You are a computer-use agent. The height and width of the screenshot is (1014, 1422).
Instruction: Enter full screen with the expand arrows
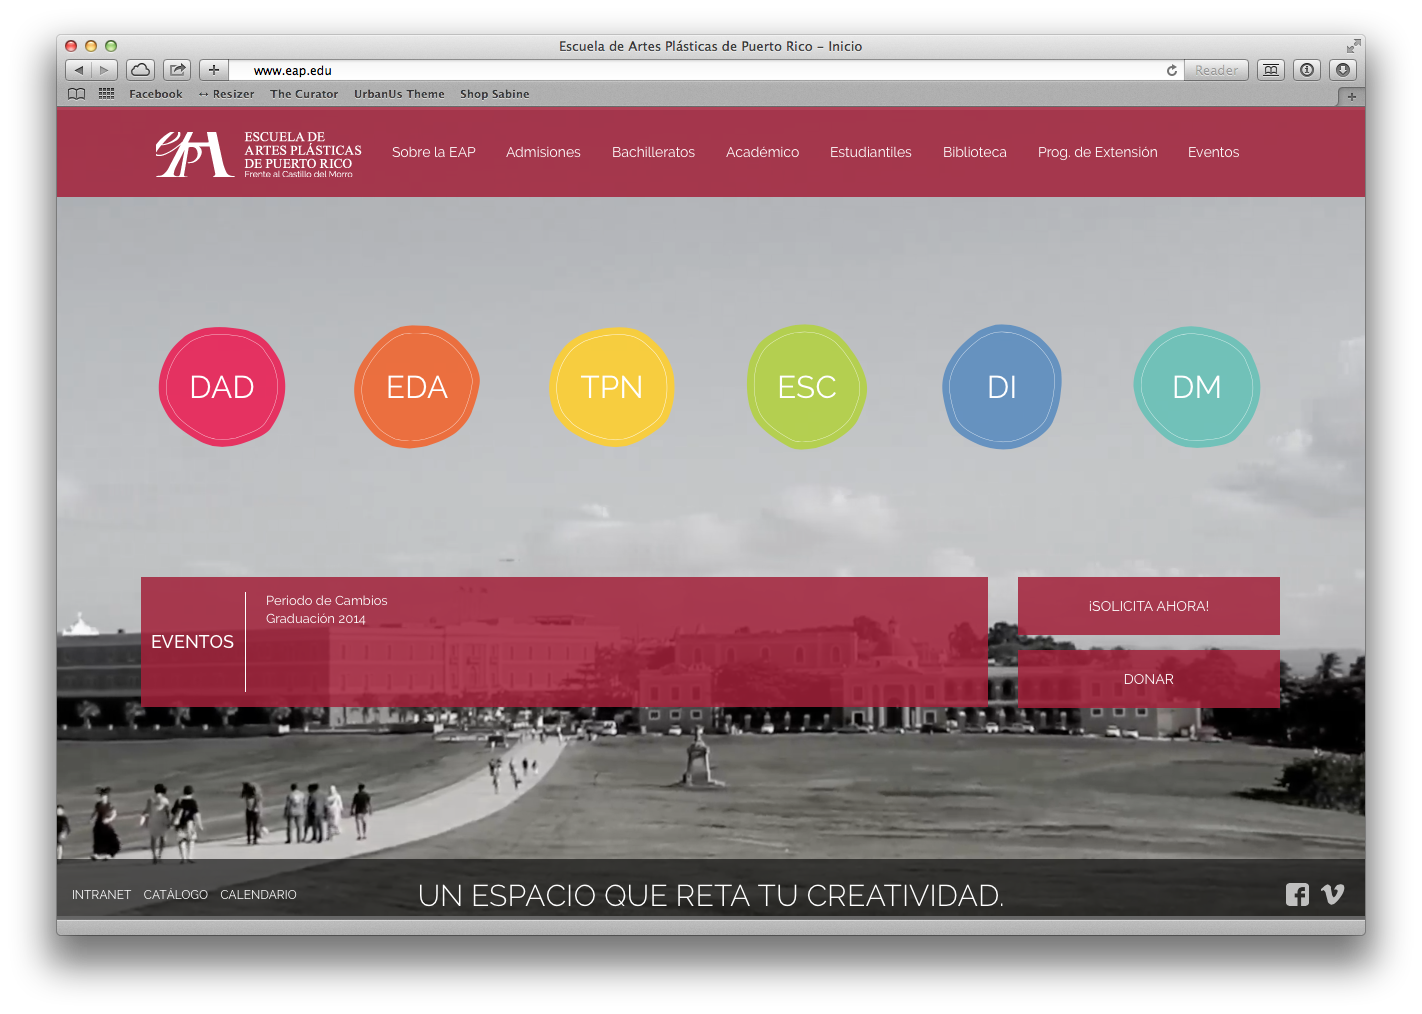pos(1353,46)
